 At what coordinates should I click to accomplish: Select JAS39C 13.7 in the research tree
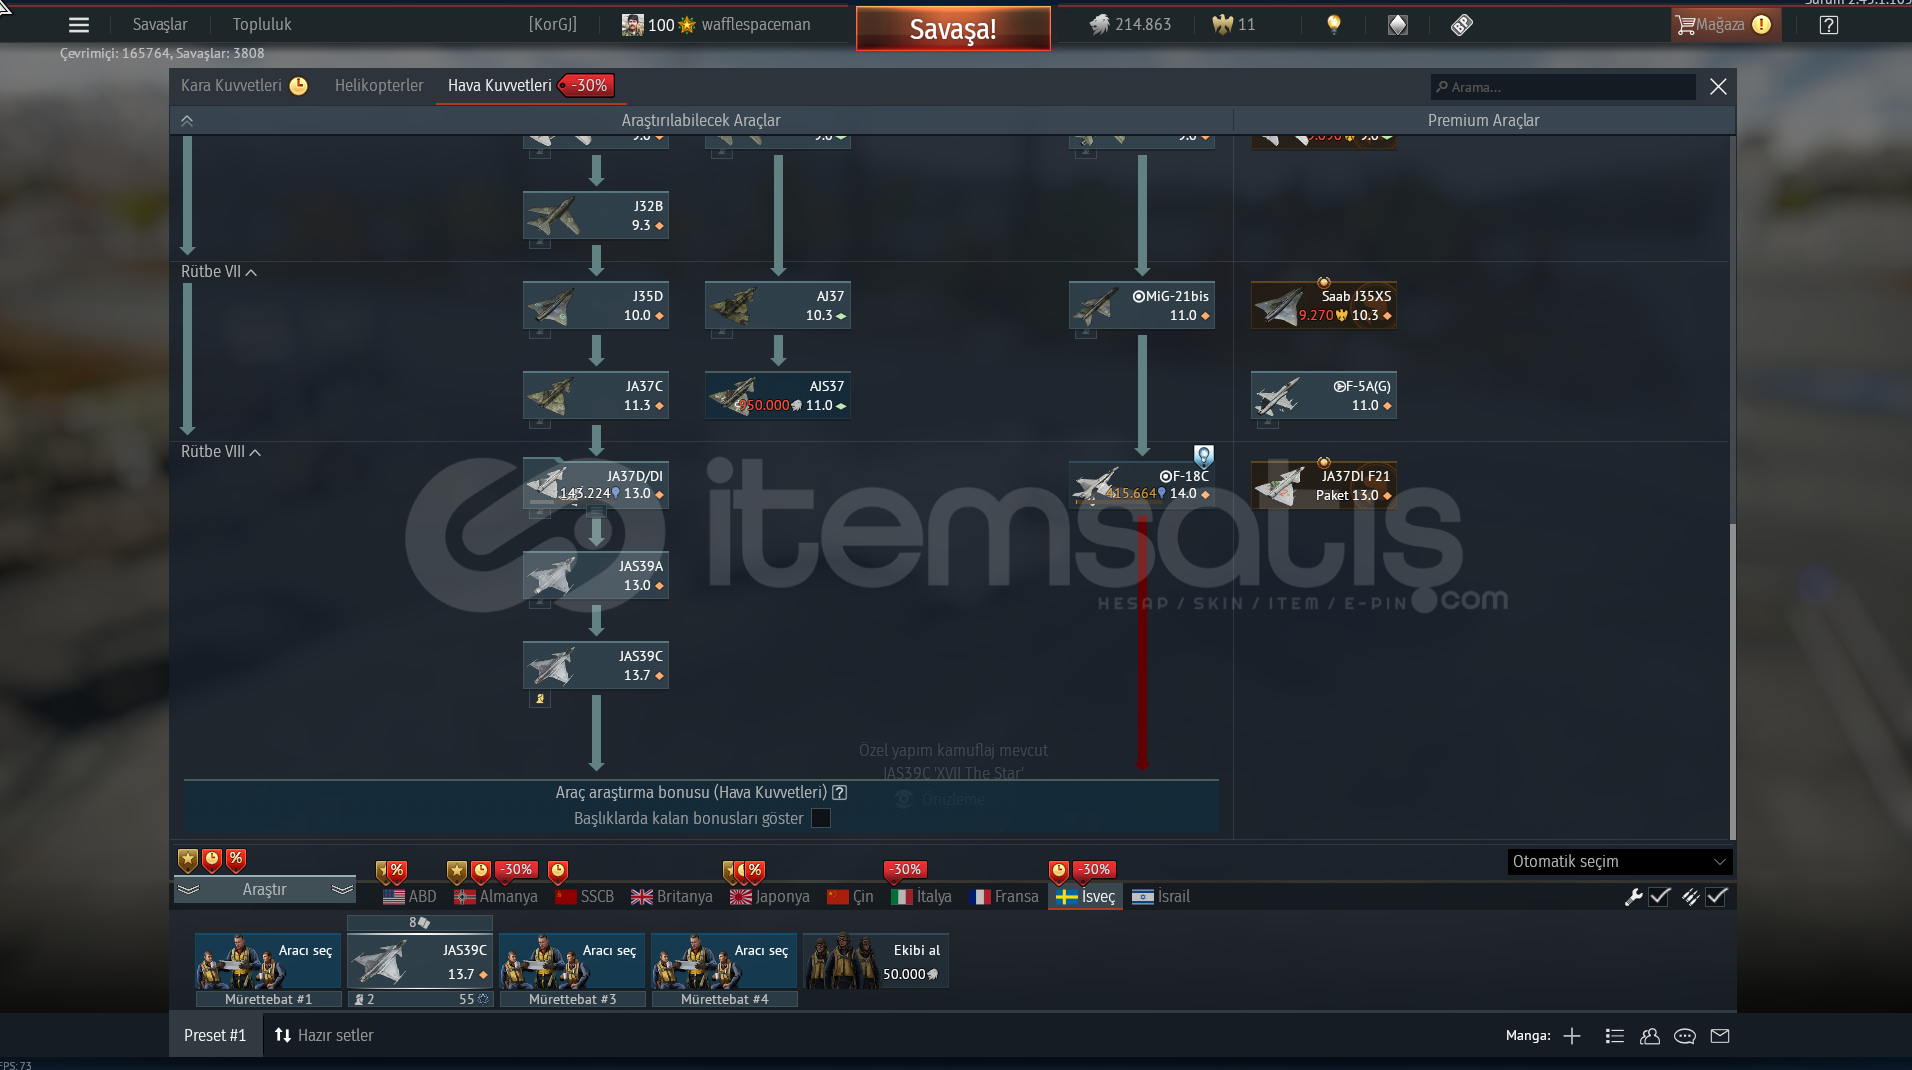point(596,665)
